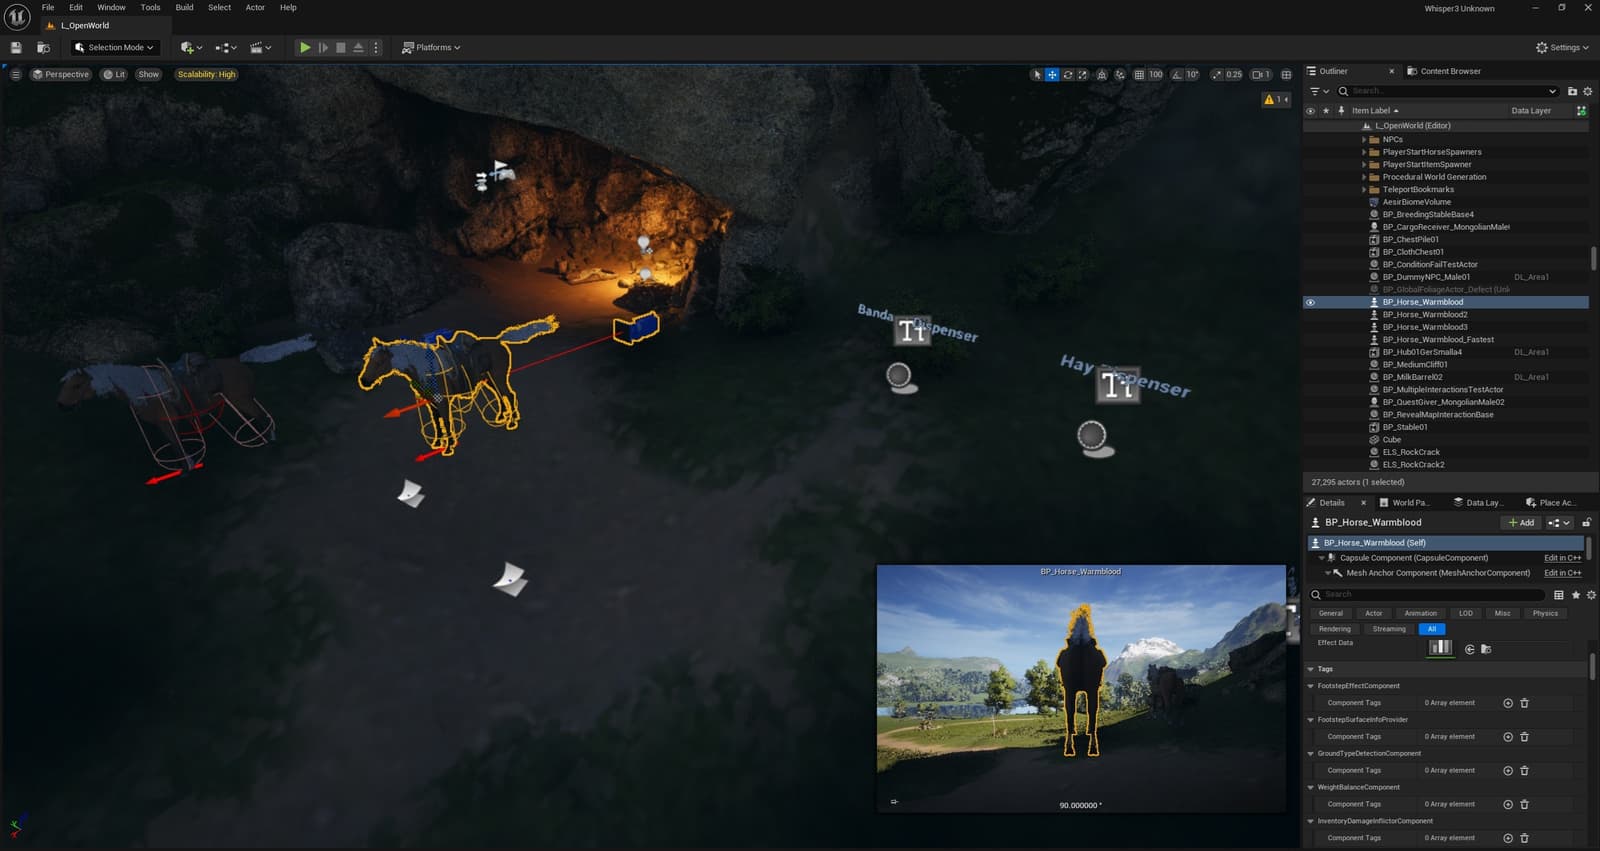
Task: Select the Physics filter in Details
Action: coord(1545,613)
